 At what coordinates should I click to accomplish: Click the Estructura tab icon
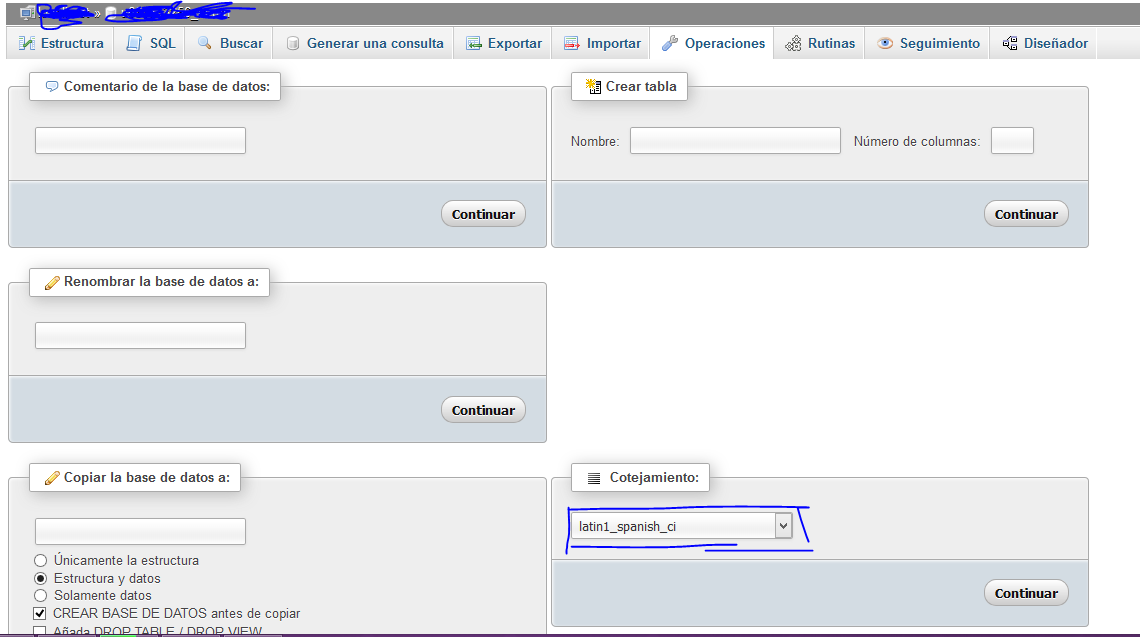pyautogui.click(x=27, y=44)
